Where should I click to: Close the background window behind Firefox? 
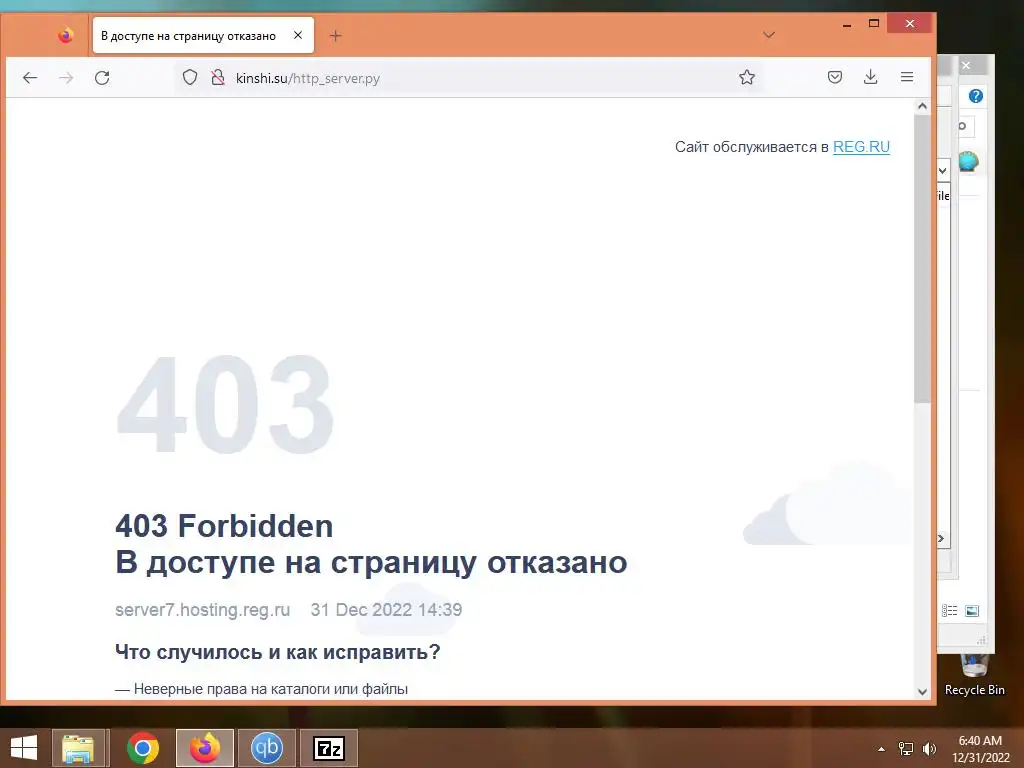tap(967, 65)
